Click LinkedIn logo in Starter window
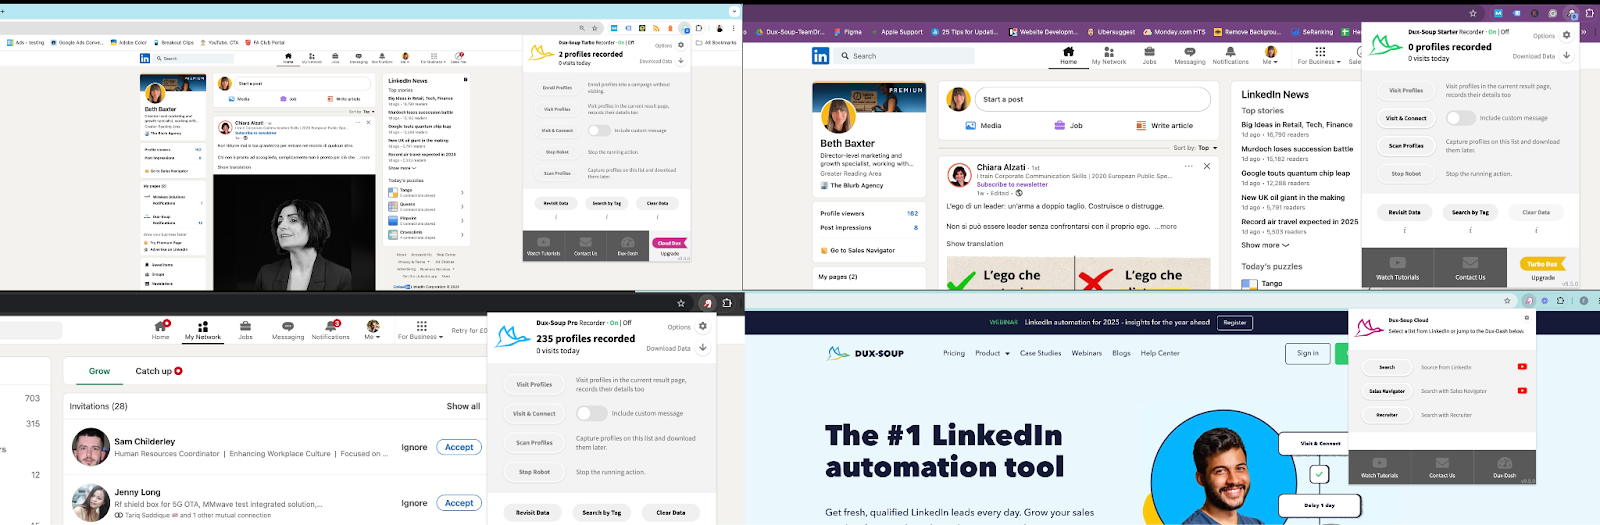1600x525 pixels. pos(820,56)
